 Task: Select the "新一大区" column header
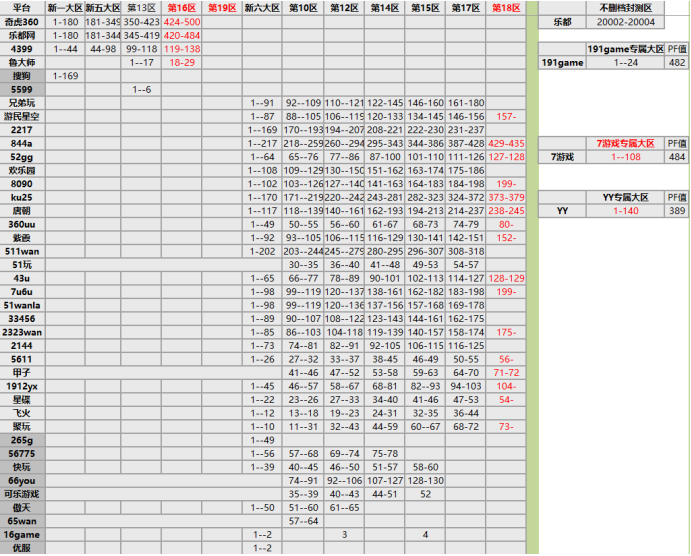coord(65,8)
